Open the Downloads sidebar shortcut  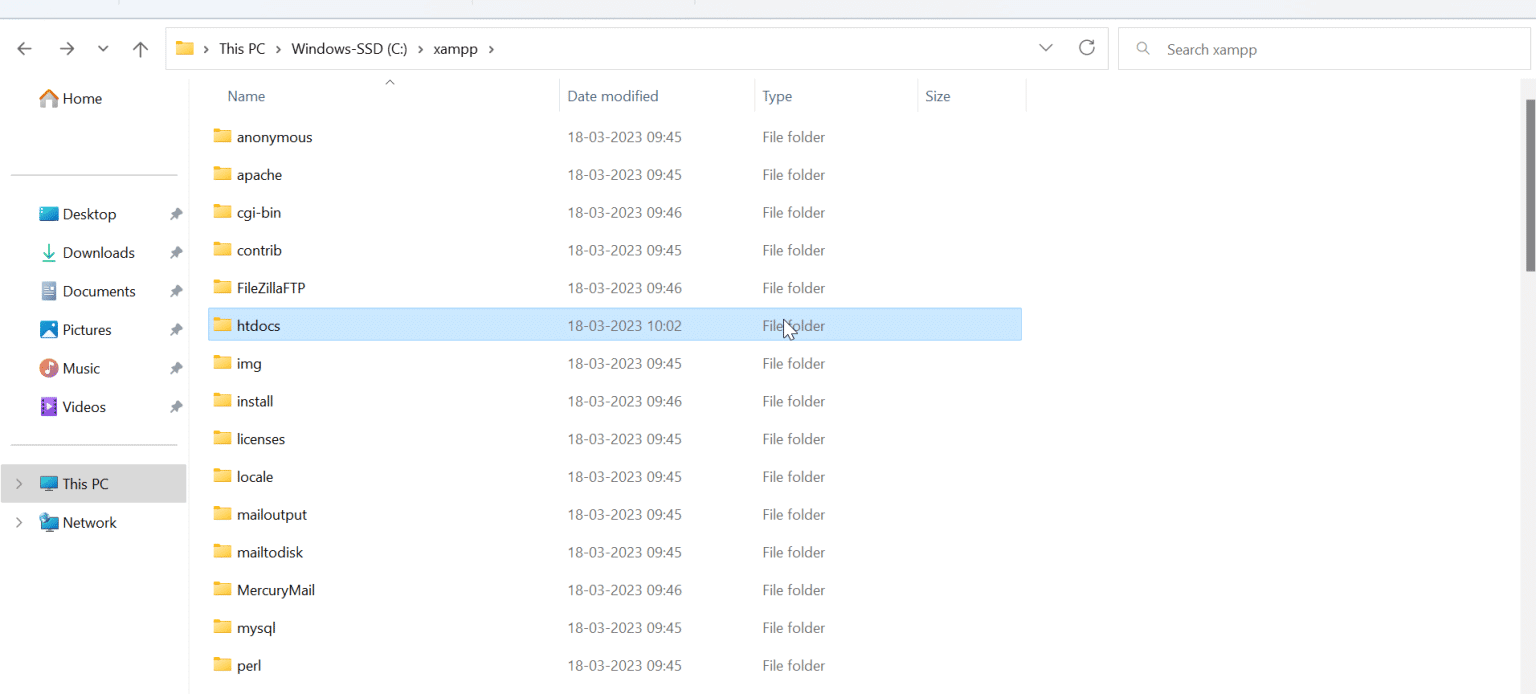pyautogui.click(x=97, y=252)
